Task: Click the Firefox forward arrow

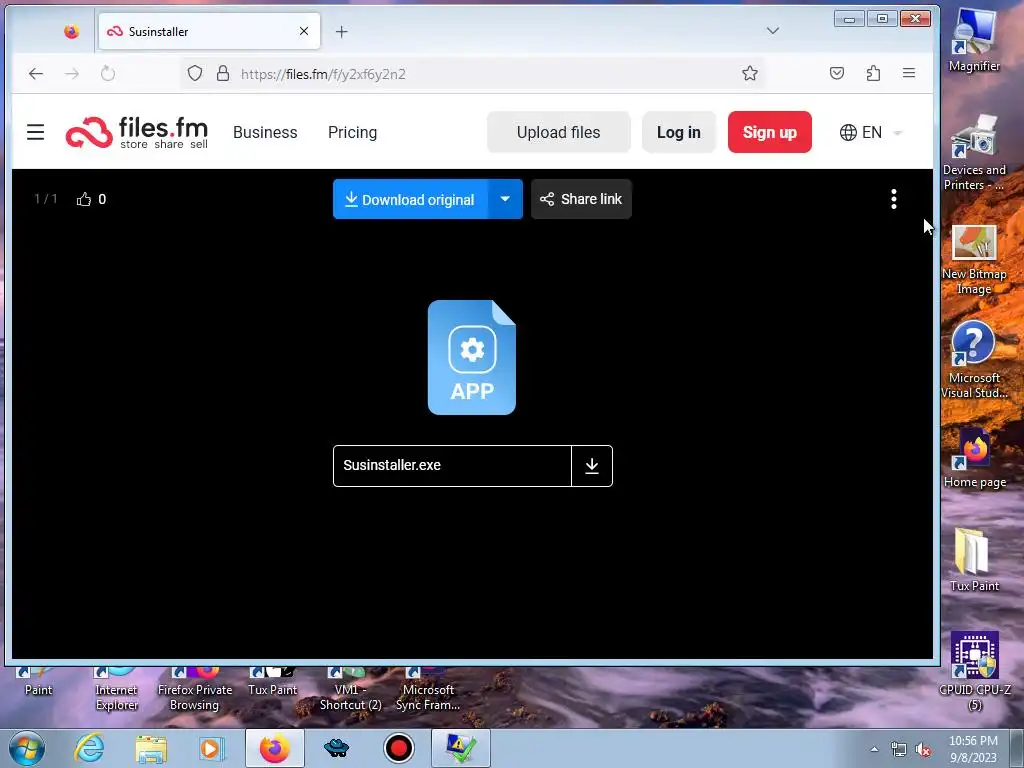Action: tap(72, 74)
